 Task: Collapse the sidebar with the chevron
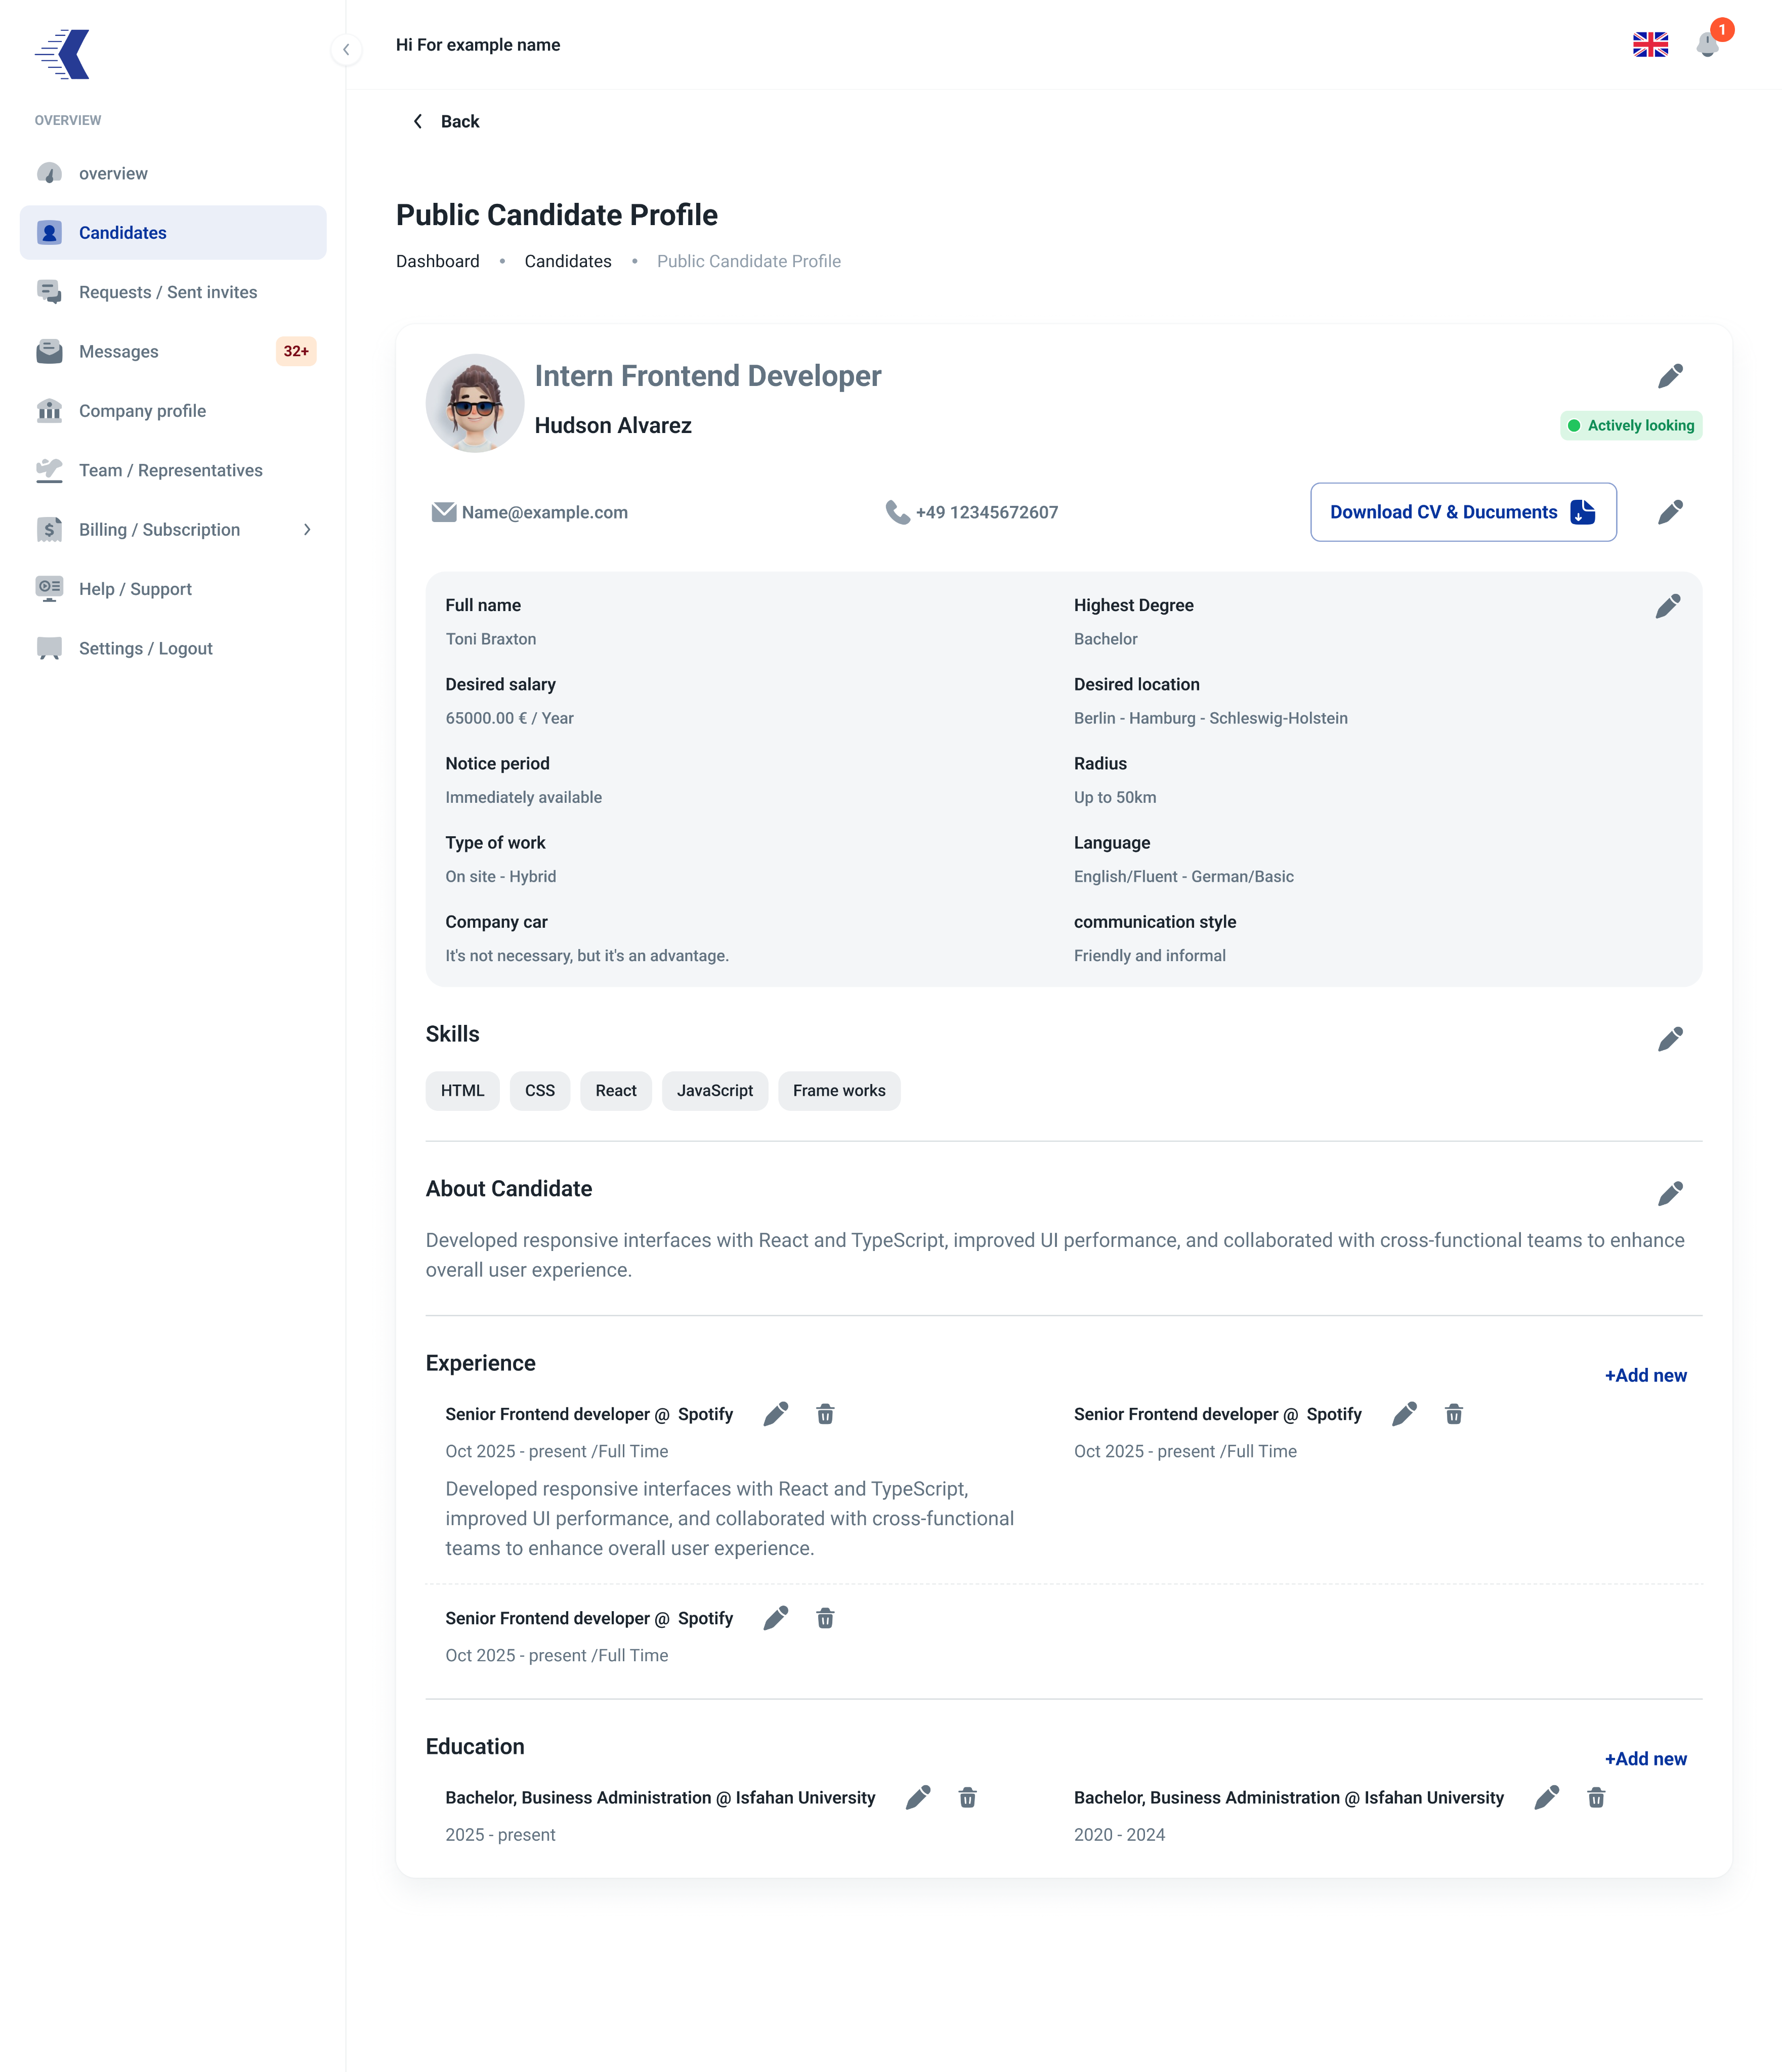point(346,49)
